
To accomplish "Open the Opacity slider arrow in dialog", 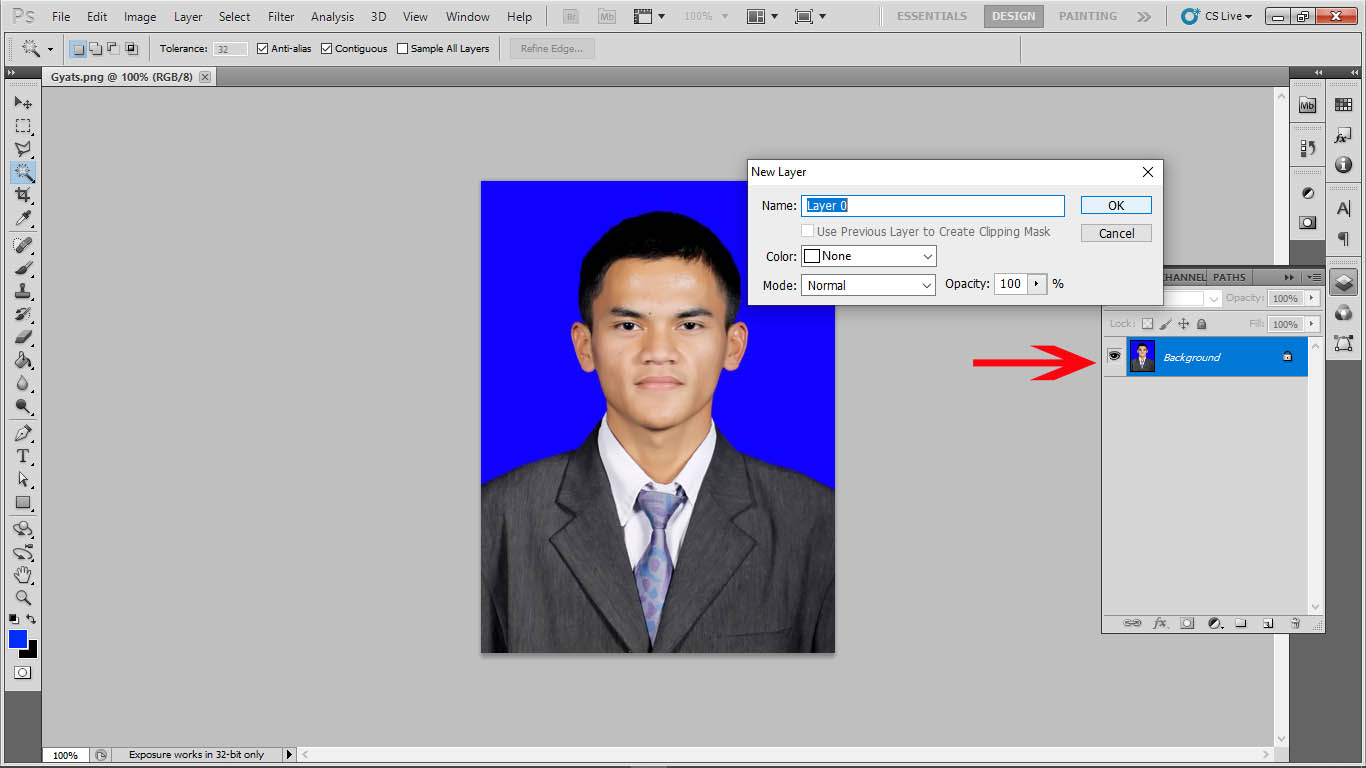I will pyautogui.click(x=1037, y=284).
